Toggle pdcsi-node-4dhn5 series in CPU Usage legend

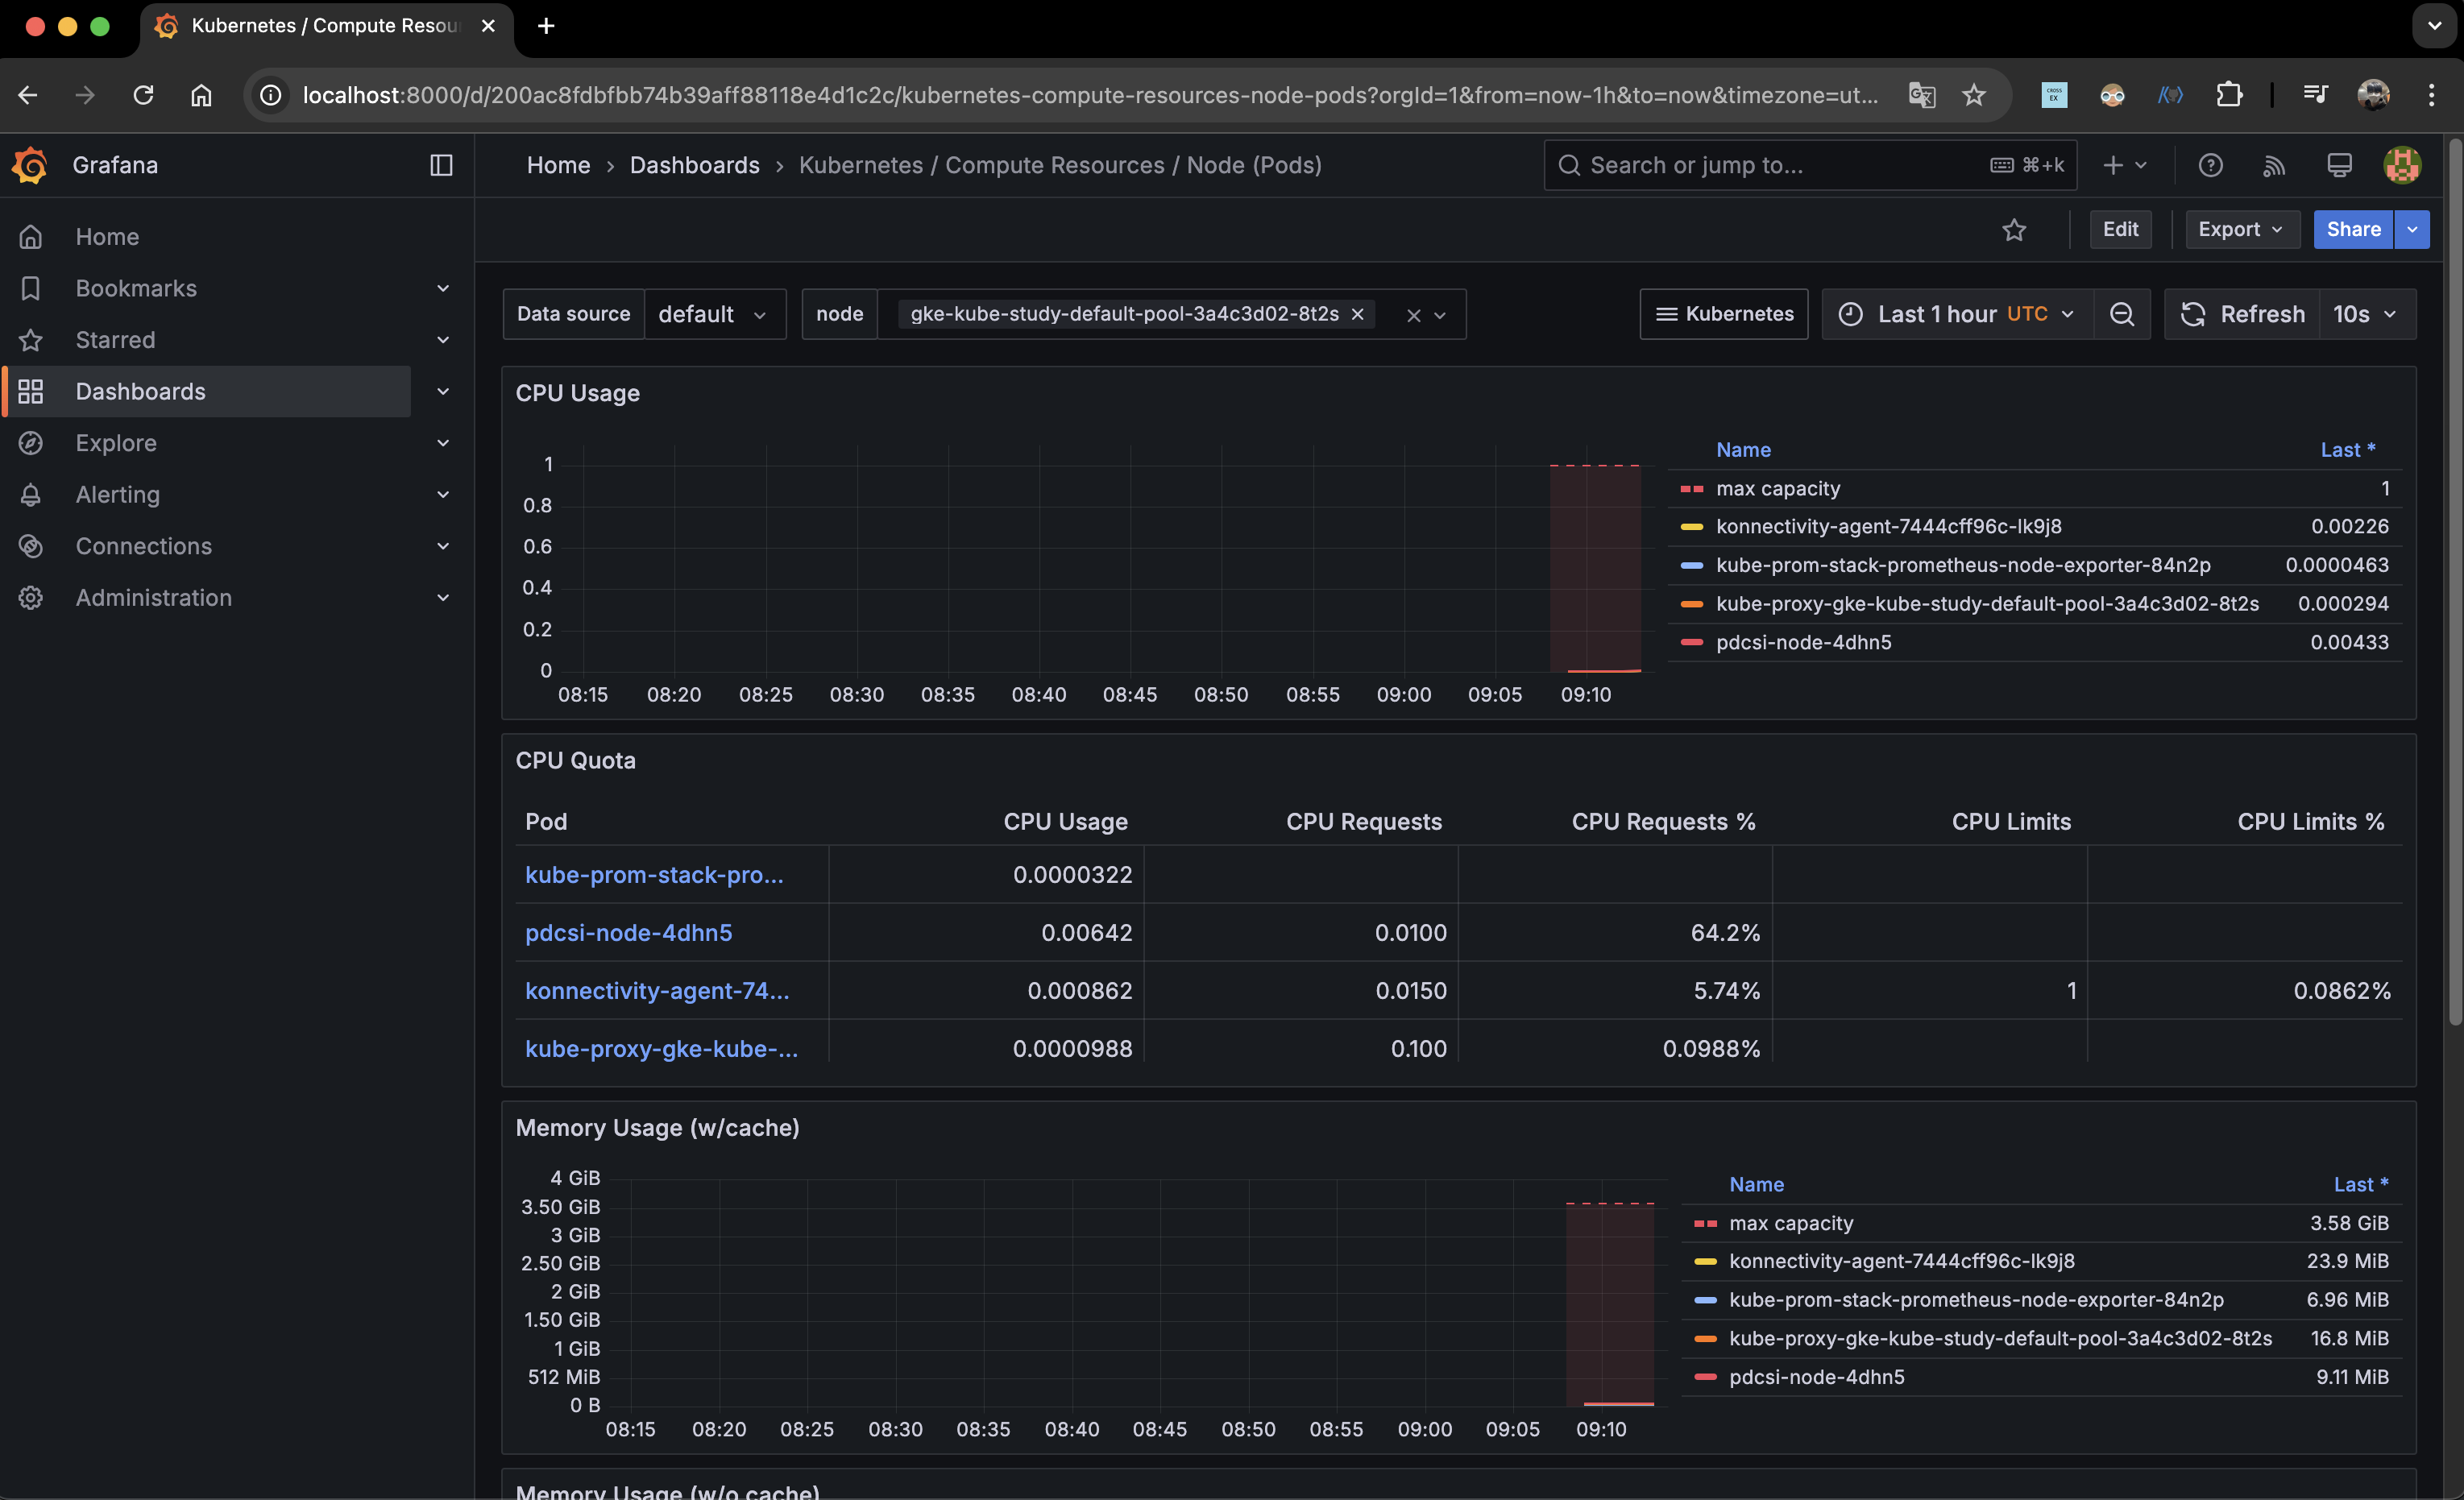point(1803,642)
